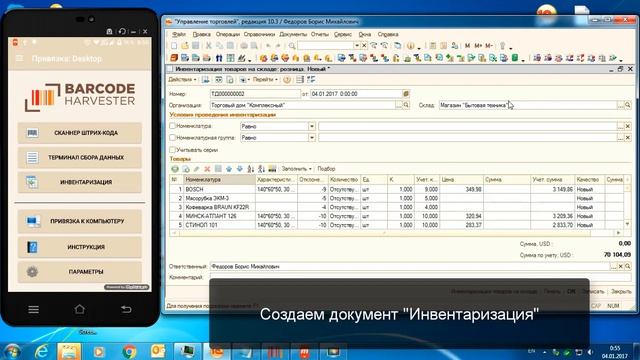Open the Отчеты menu
This screenshot has height=360, width=640.
click(x=320, y=34)
